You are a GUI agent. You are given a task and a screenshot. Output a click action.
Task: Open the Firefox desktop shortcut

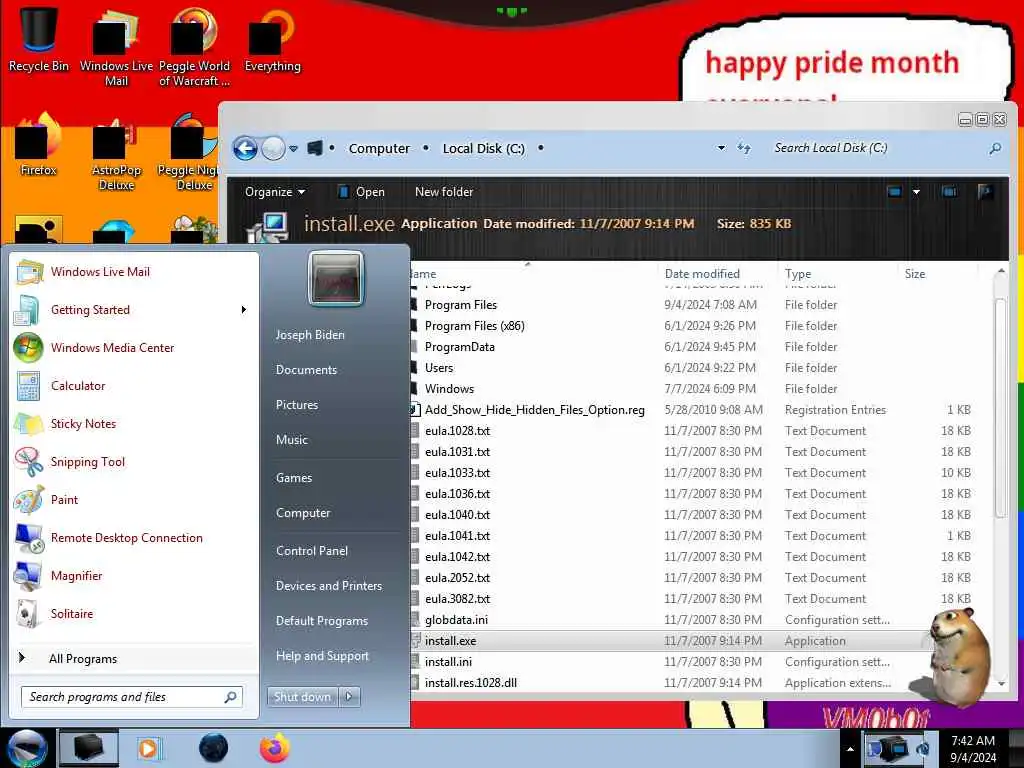pos(39,145)
